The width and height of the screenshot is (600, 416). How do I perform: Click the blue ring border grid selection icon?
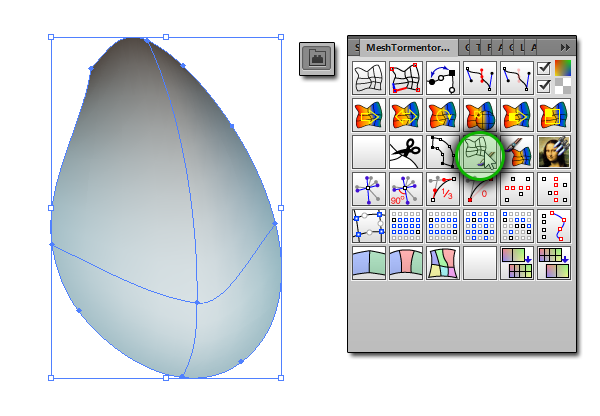[x=443, y=227]
